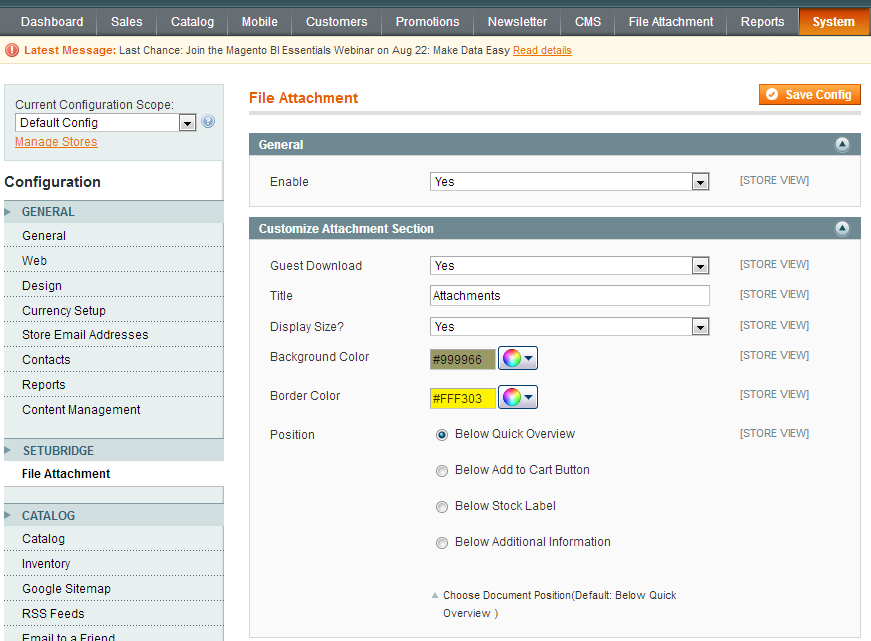Open the Enable dropdown
The image size is (871, 641).
570,182
